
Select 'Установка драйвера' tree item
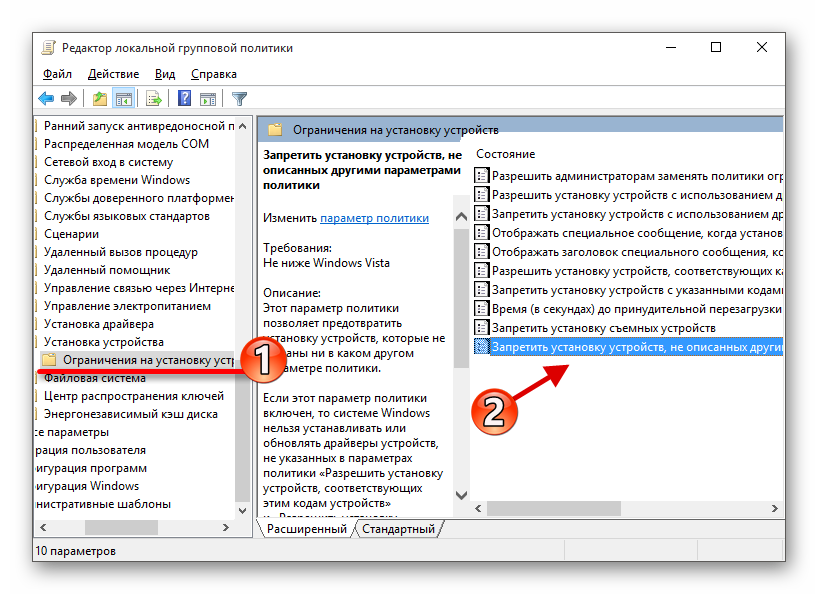click(x=99, y=324)
